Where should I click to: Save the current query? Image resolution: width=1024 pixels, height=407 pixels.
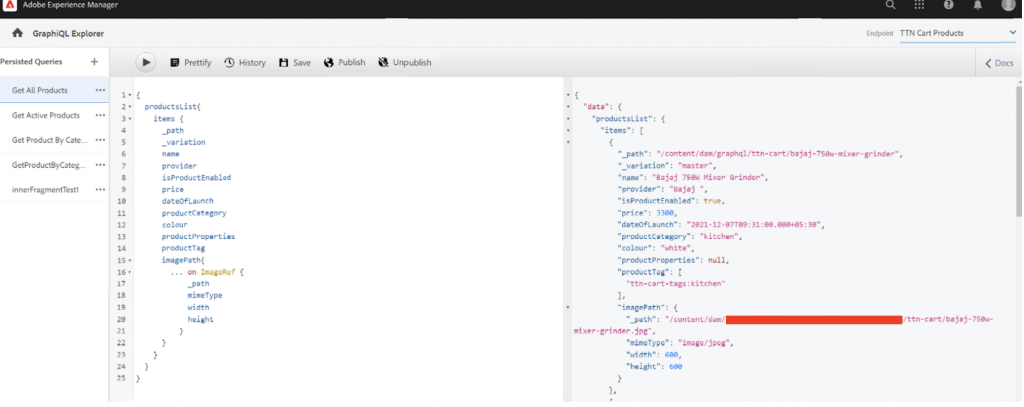tap(295, 63)
